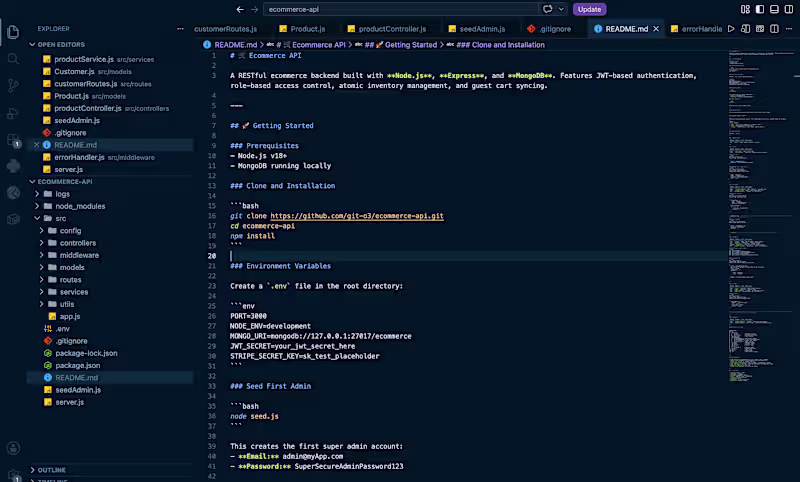
Task: Collapse the Open Editors section
Action: [32, 44]
